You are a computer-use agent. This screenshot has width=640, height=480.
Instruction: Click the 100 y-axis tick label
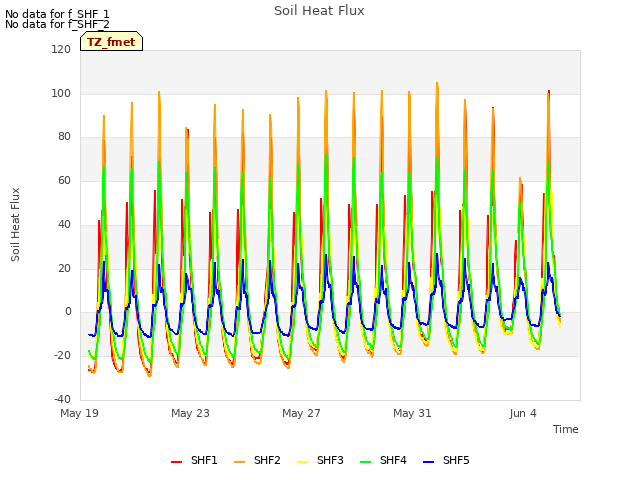click(x=61, y=93)
